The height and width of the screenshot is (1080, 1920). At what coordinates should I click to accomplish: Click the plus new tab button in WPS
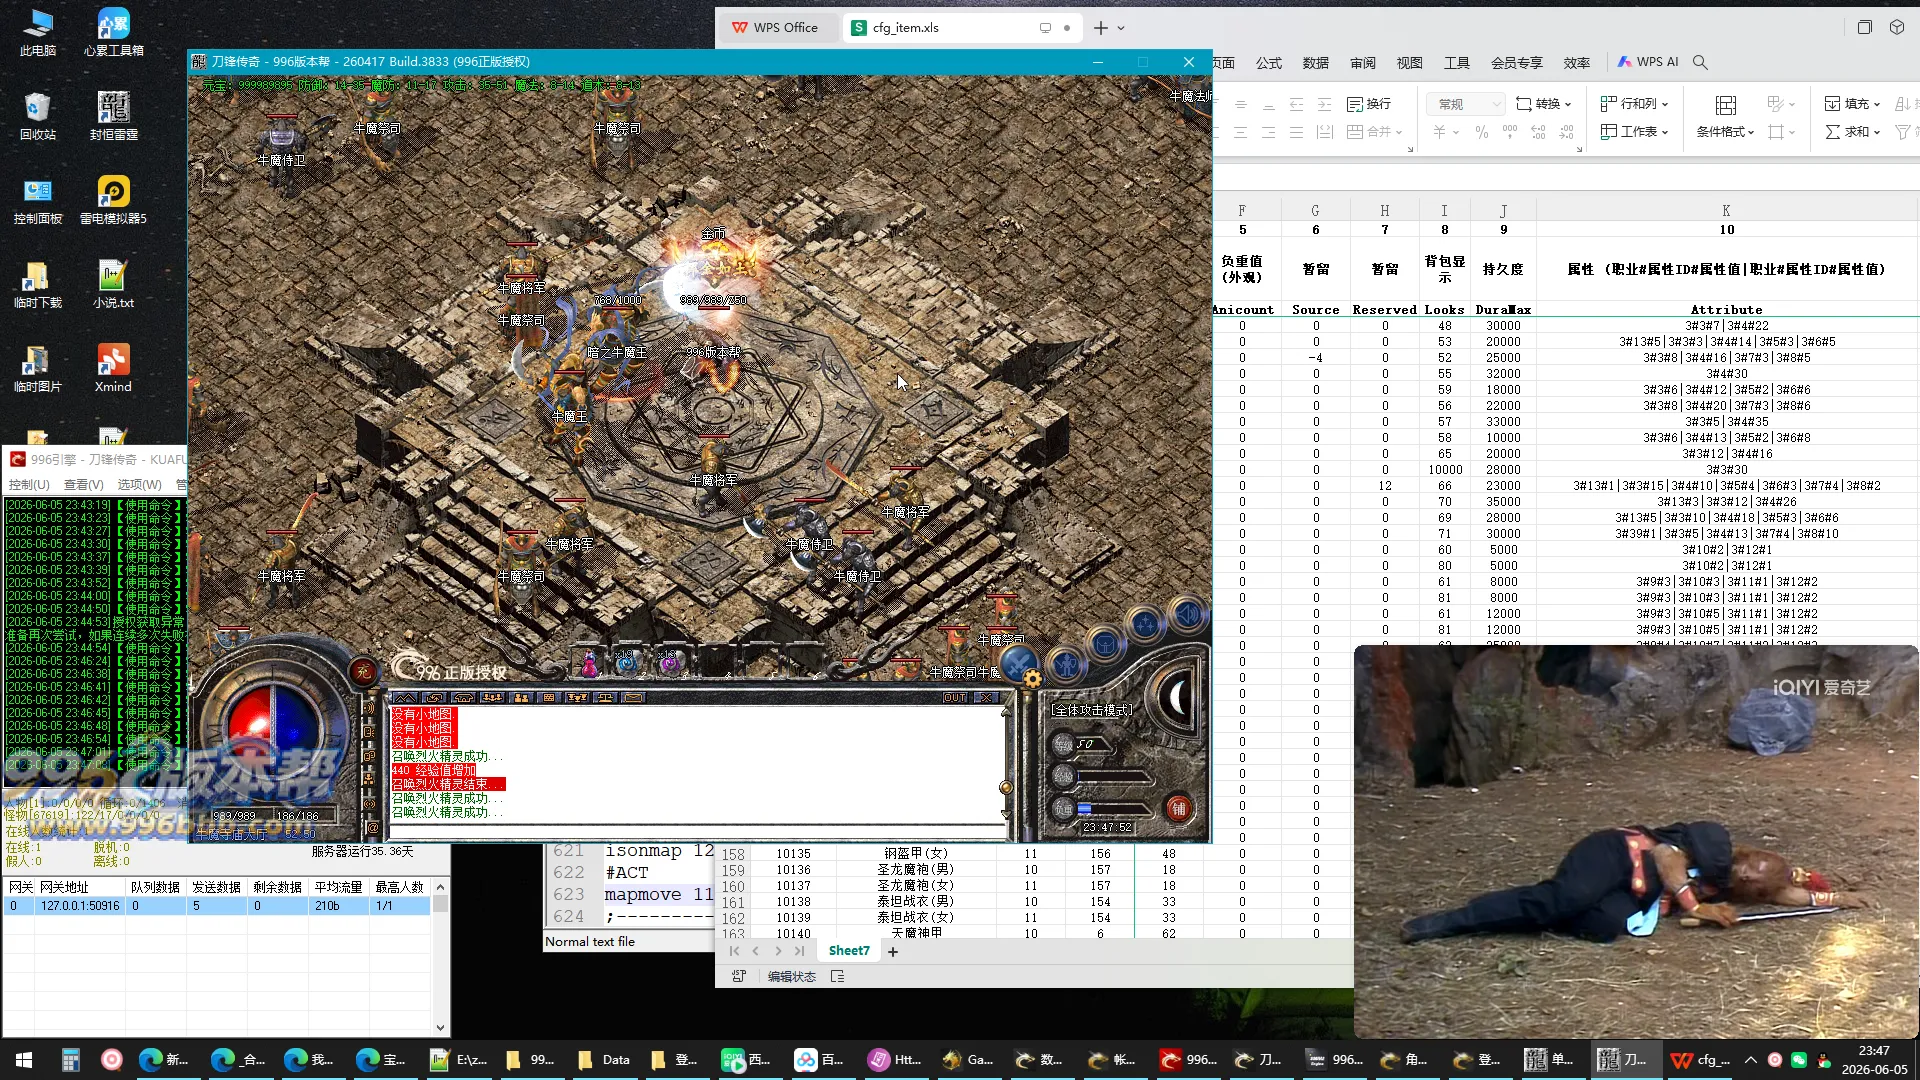[1100, 28]
